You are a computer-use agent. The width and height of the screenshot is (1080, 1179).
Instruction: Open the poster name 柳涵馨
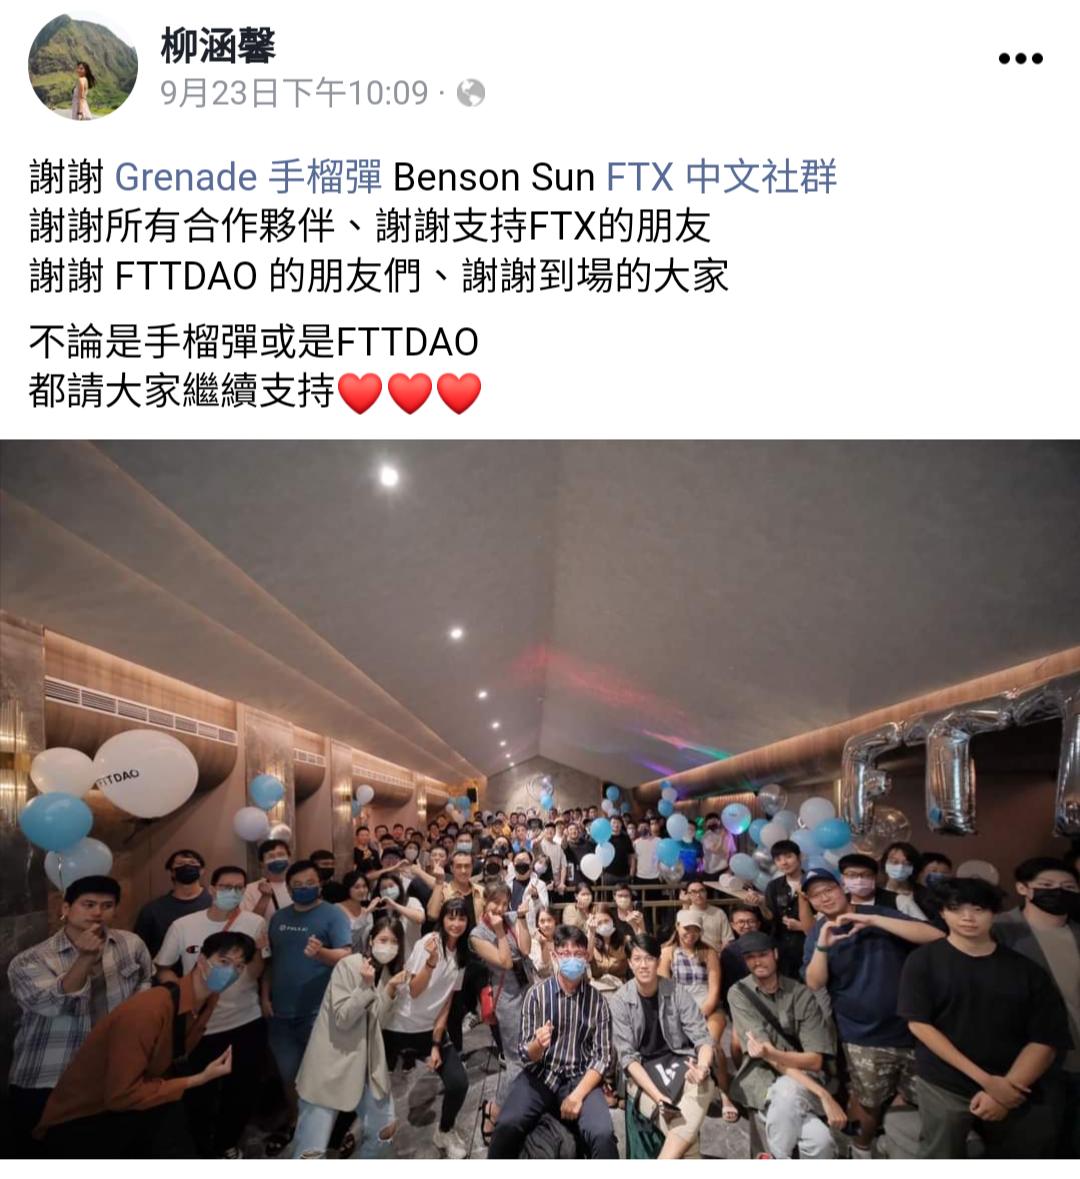[218, 45]
